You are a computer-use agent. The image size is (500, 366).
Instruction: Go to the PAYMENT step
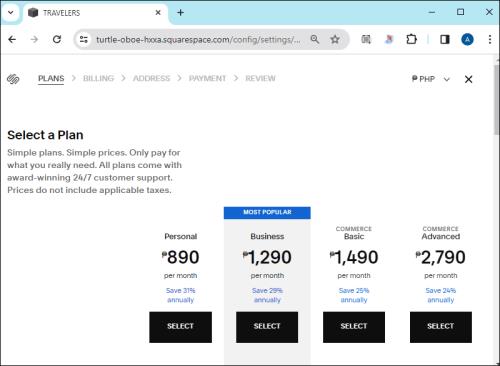(207, 79)
